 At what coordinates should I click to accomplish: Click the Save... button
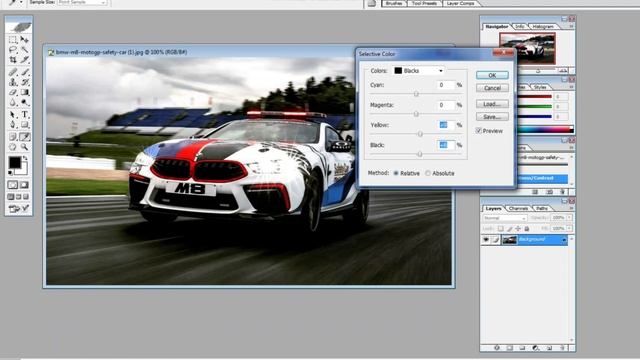(x=492, y=117)
